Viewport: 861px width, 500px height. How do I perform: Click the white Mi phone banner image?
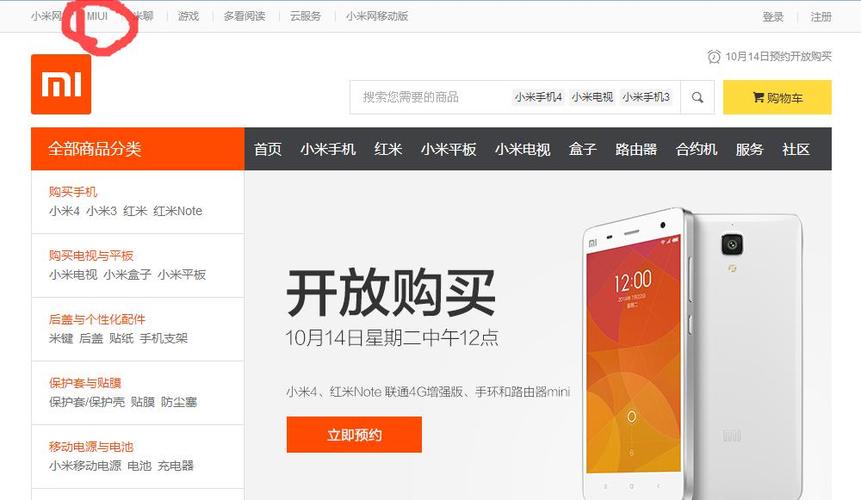point(692,353)
